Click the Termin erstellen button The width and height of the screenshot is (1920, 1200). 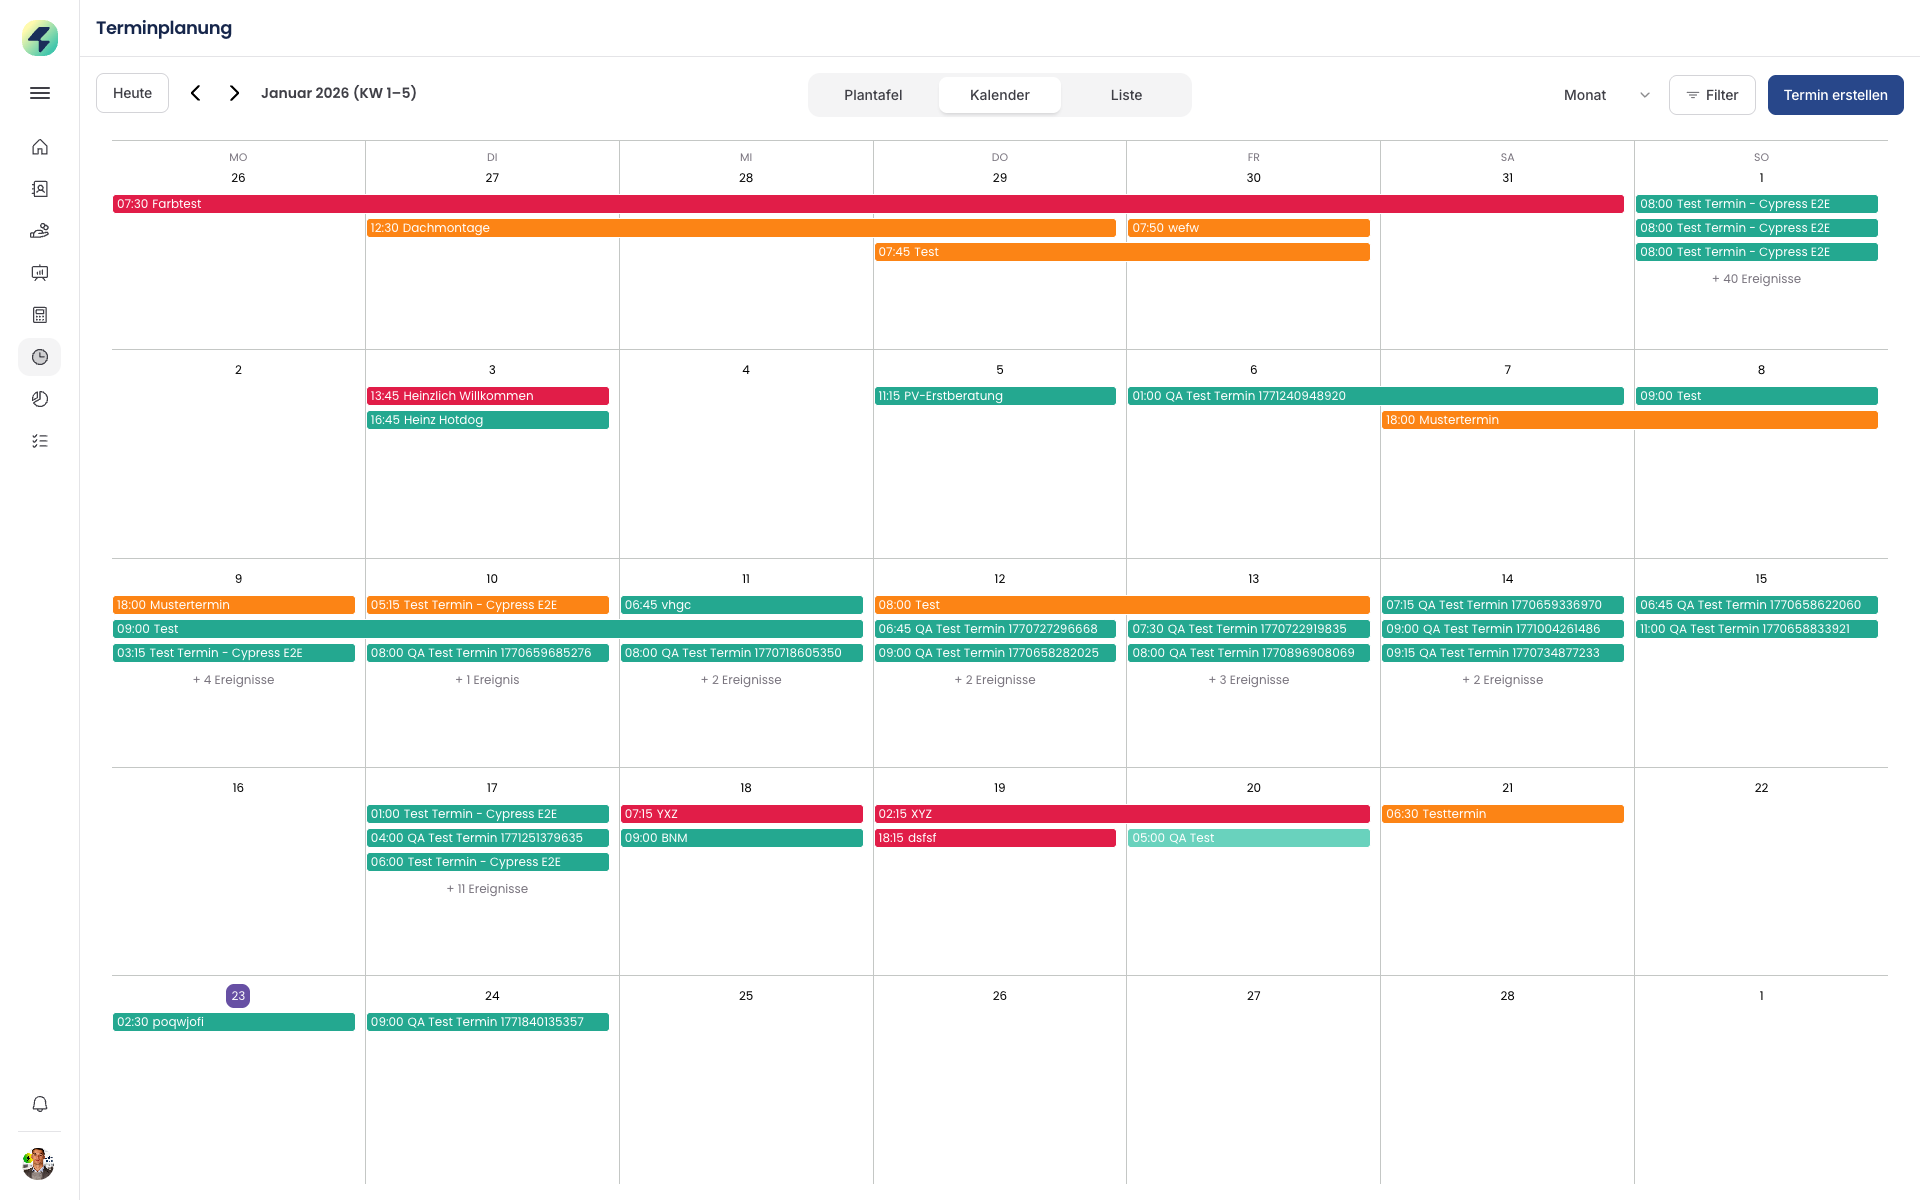[1835, 95]
